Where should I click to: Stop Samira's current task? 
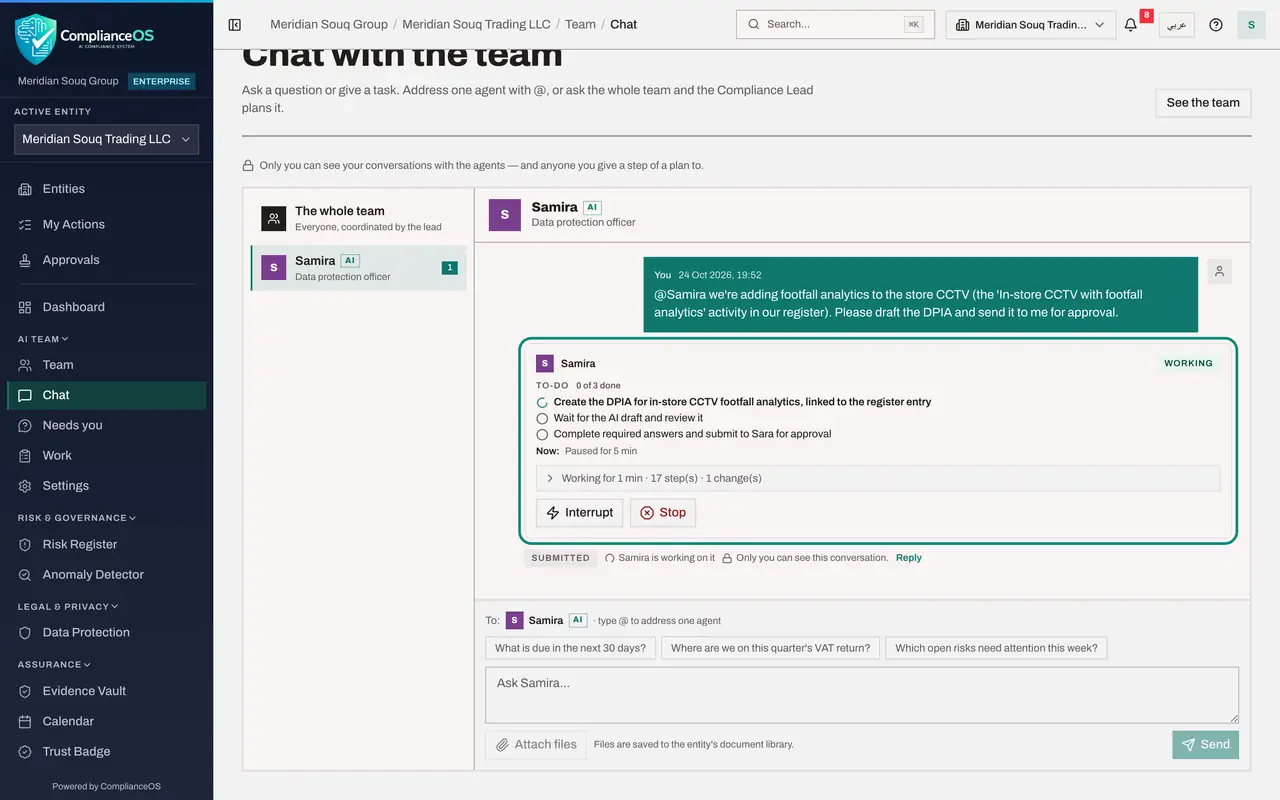663,513
